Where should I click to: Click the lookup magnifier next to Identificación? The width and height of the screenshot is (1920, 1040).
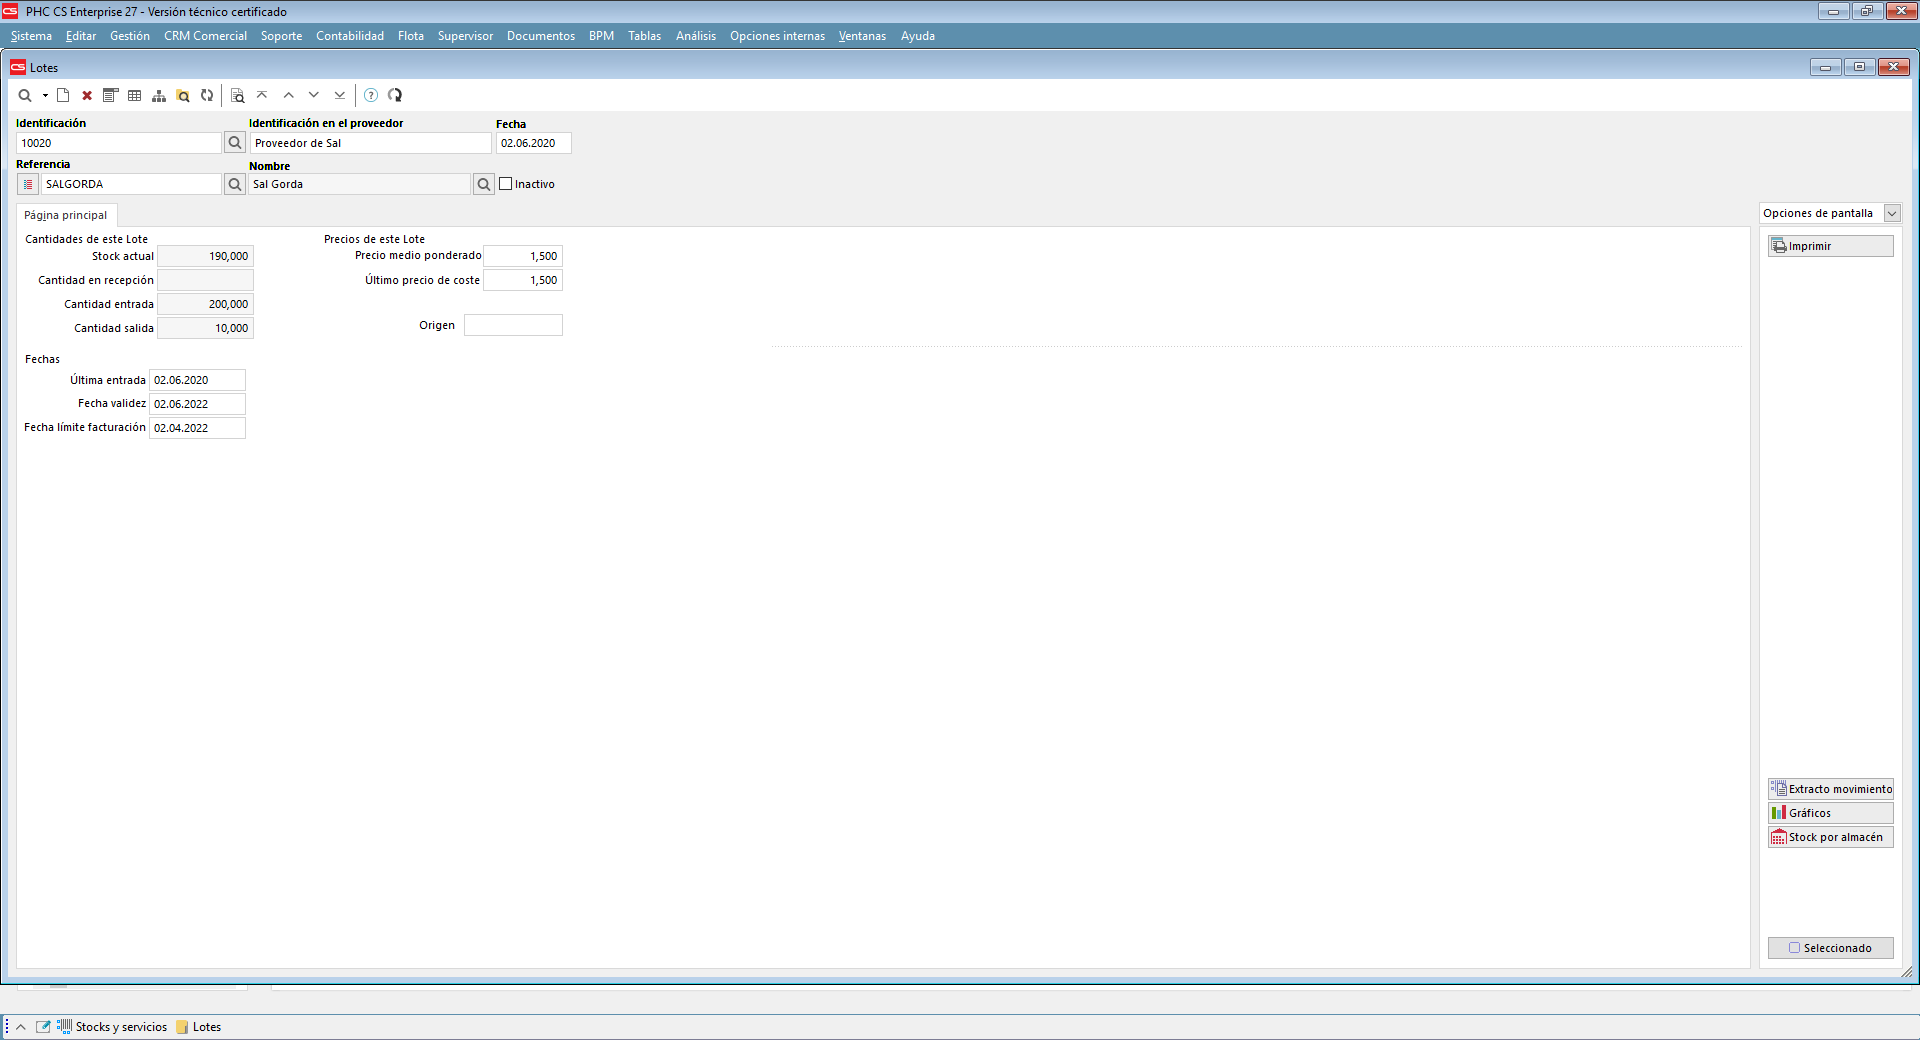tap(235, 143)
